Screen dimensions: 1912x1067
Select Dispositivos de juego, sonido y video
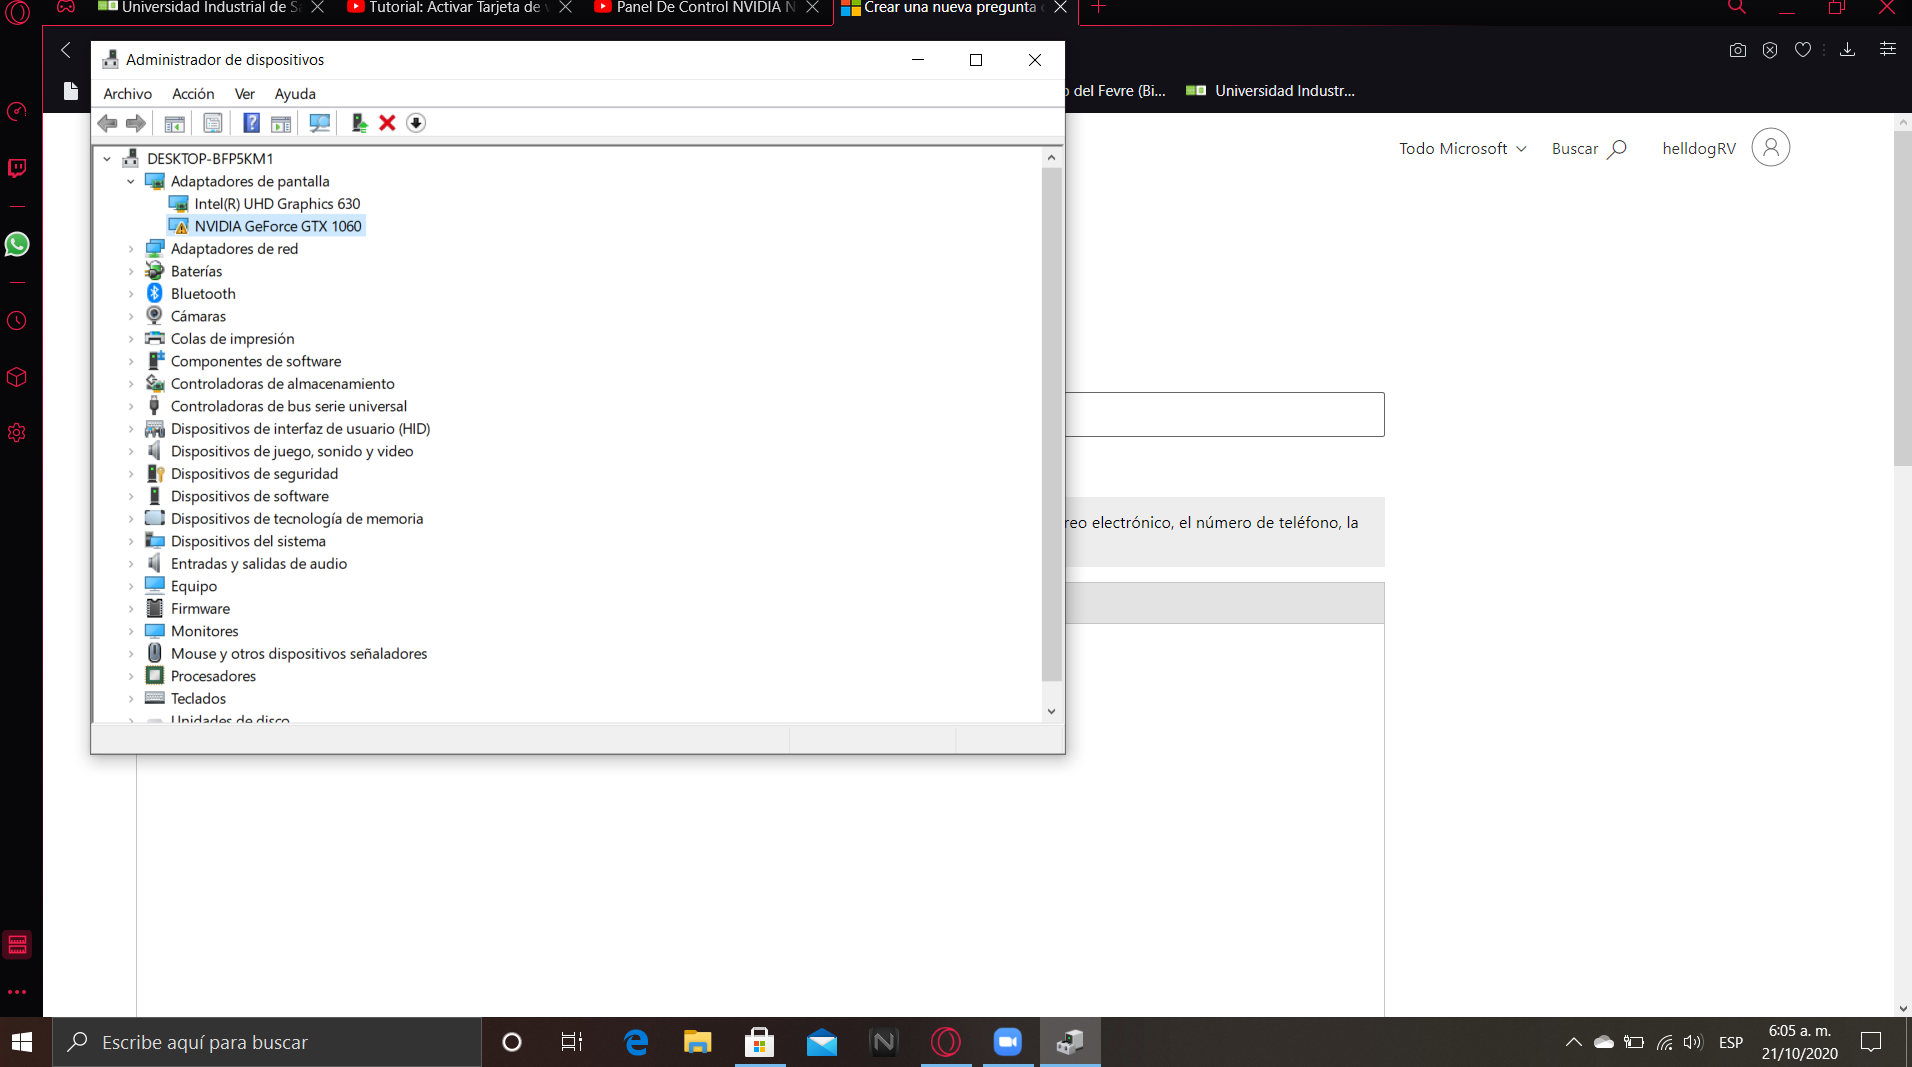pyautogui.click(x=292, y=451)
